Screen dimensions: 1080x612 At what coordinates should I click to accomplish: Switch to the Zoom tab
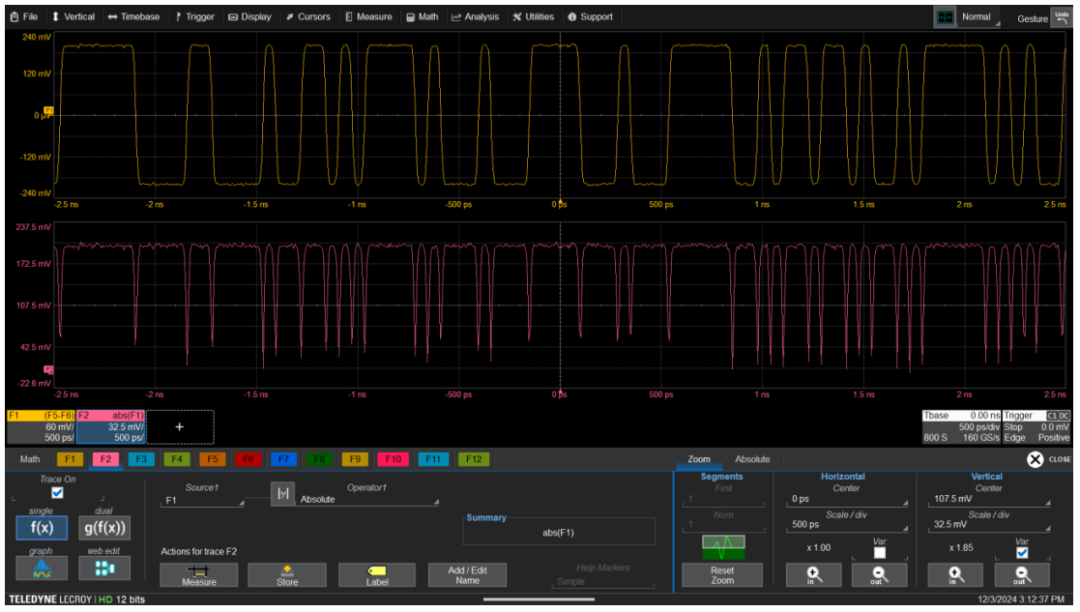pyautogui.click(x=698, y=459)
